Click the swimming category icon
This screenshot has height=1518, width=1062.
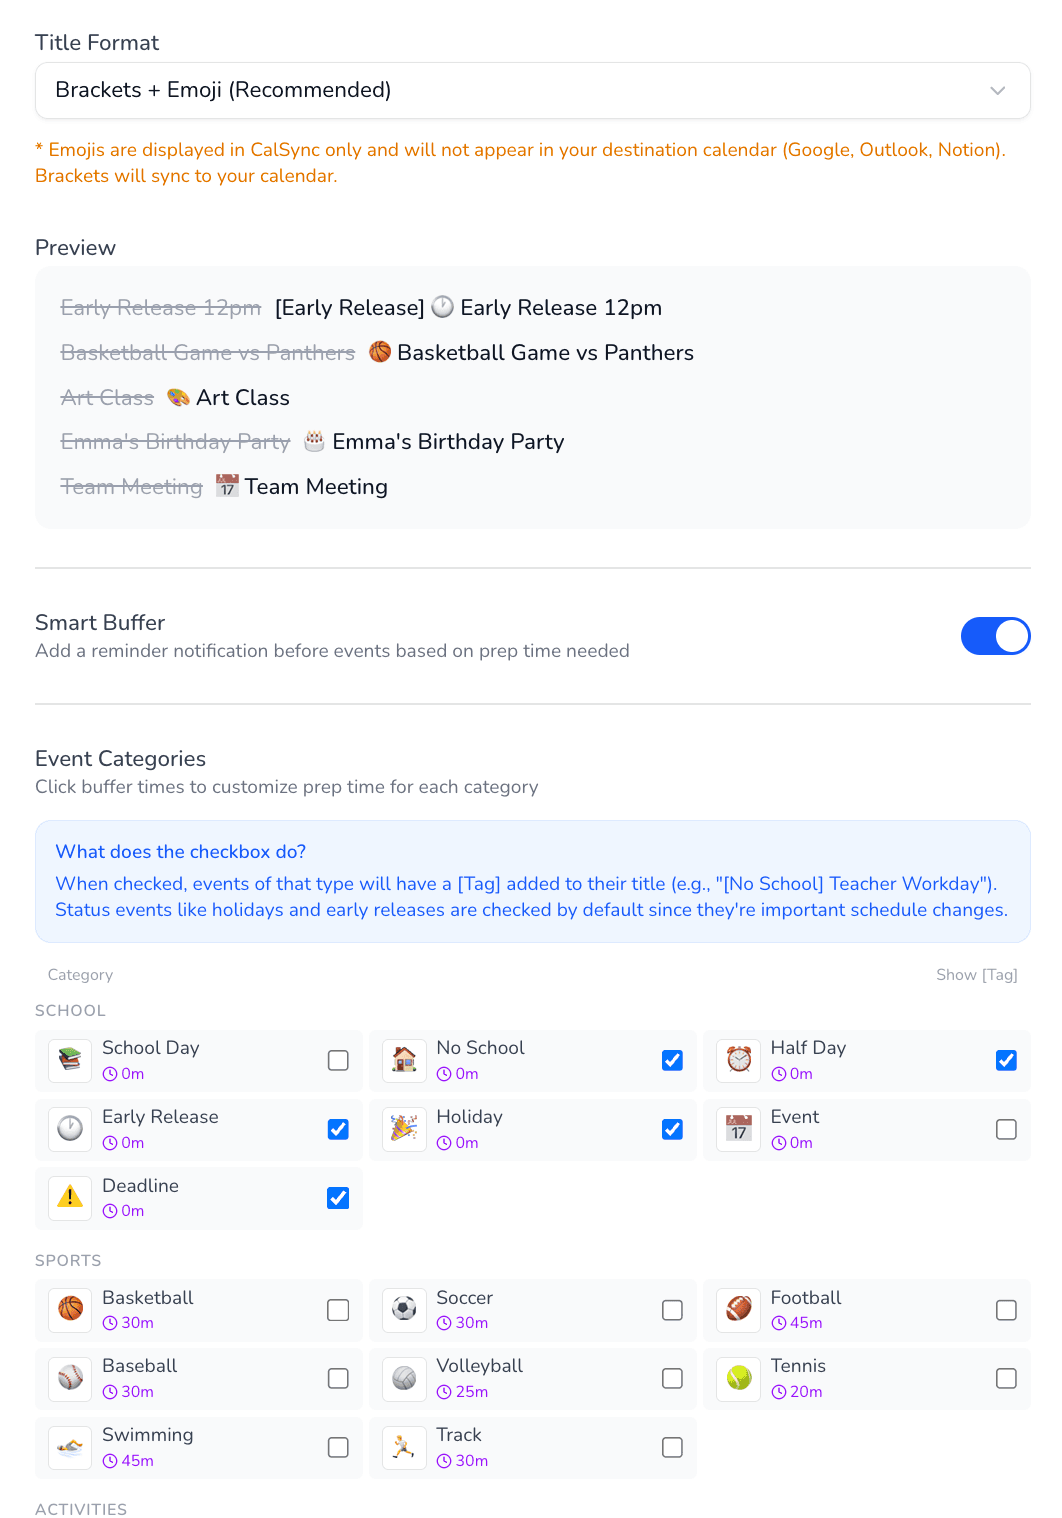pos(69,1447)
